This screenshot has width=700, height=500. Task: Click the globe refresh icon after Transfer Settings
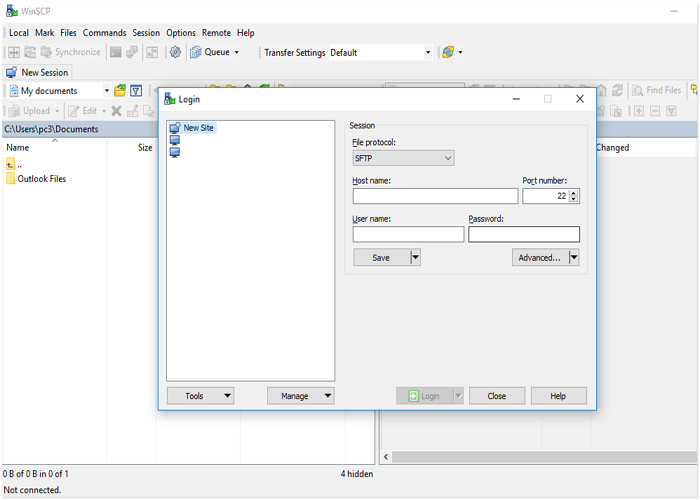click(448, 52)
